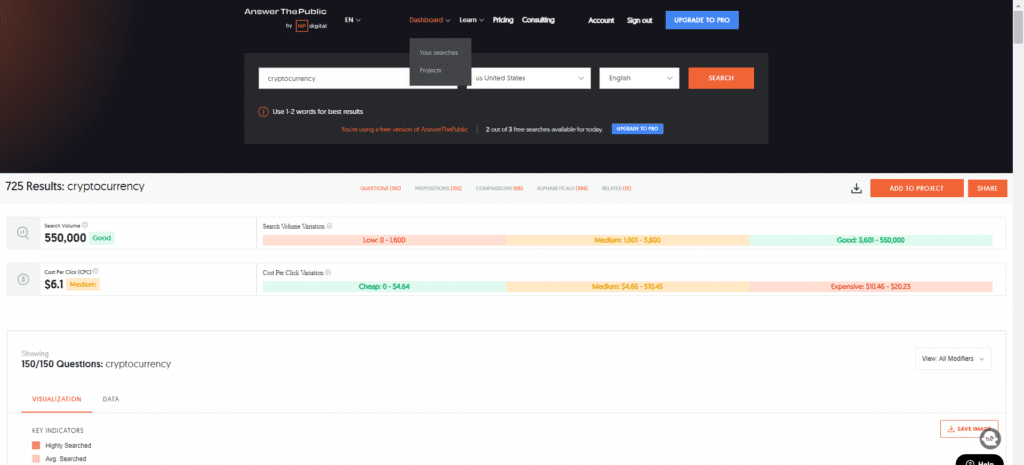Click the Save Image button
The image size is (1024, 465).
point(969,428)
